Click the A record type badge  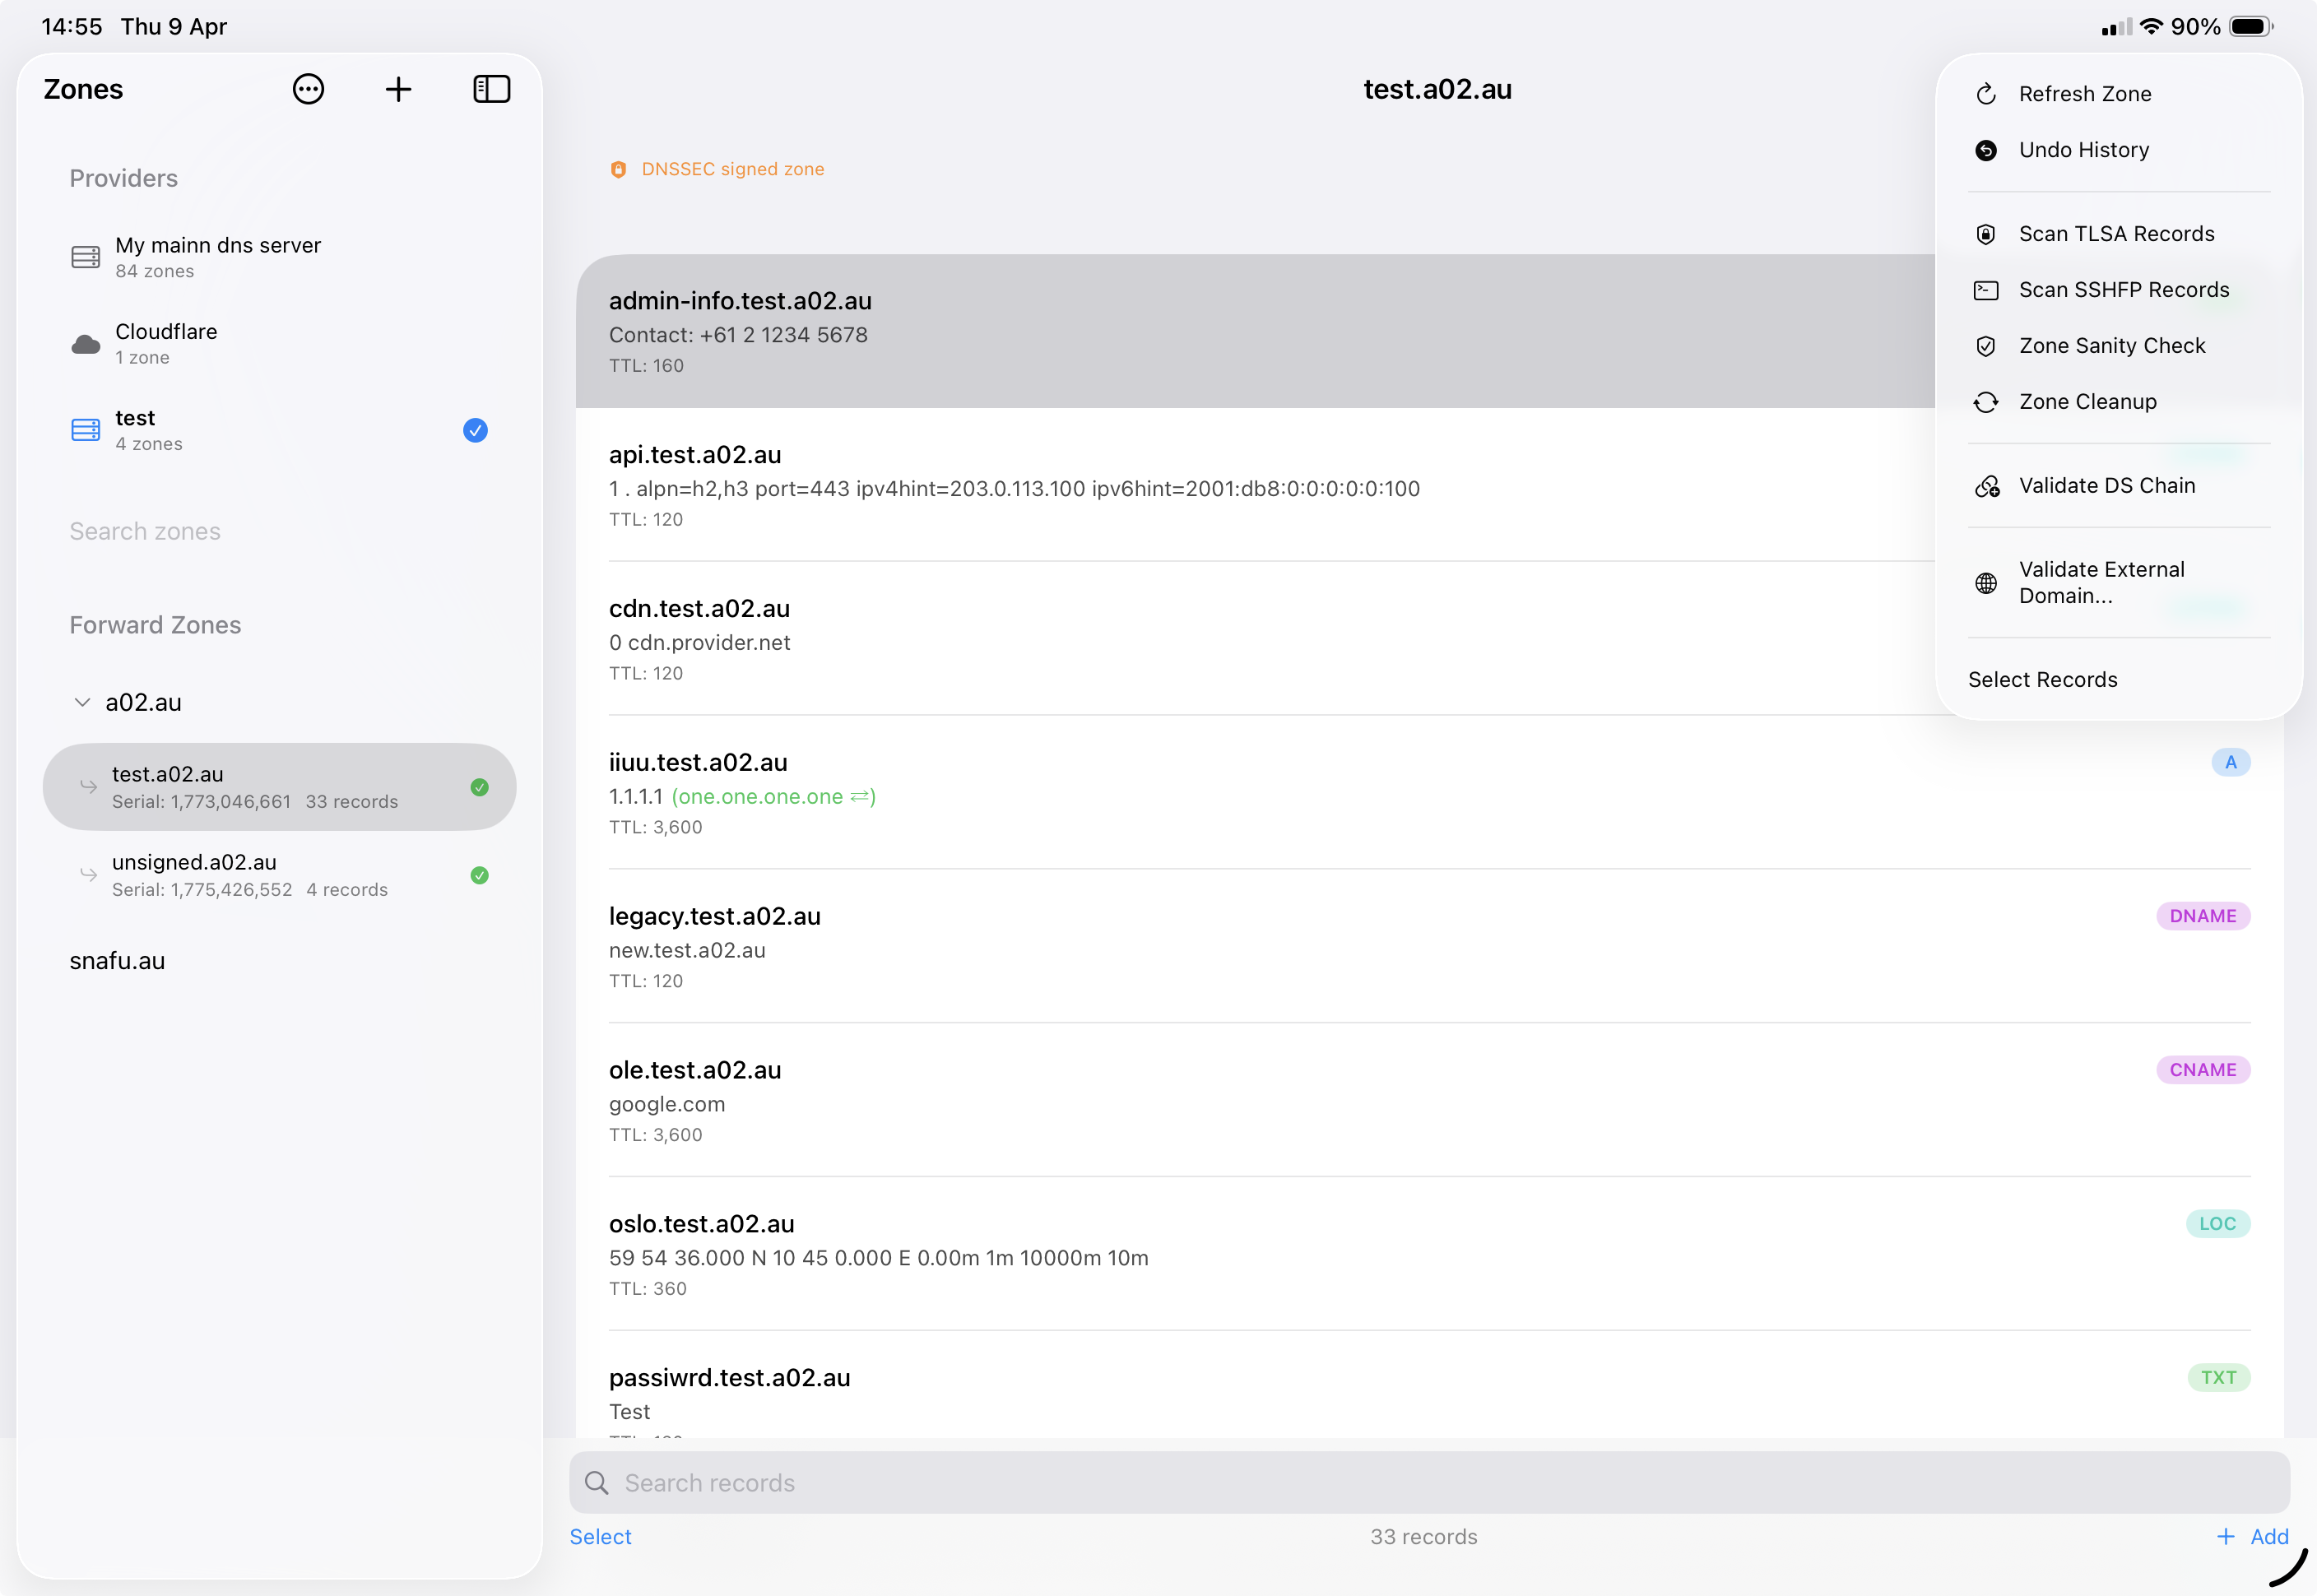pyautogui.click(x=2231, y=762)
